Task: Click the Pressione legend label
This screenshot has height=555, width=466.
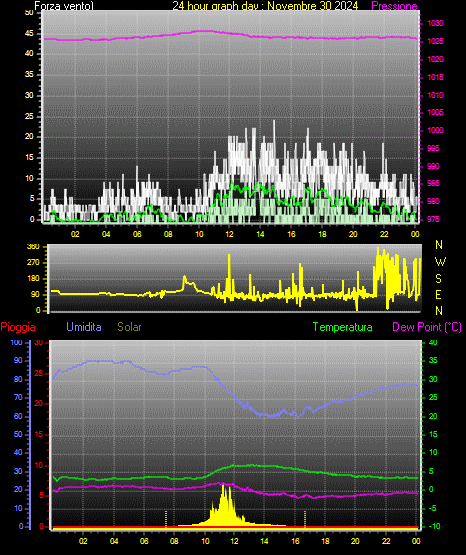Action: pyautogui.click(x=394, y=6)
